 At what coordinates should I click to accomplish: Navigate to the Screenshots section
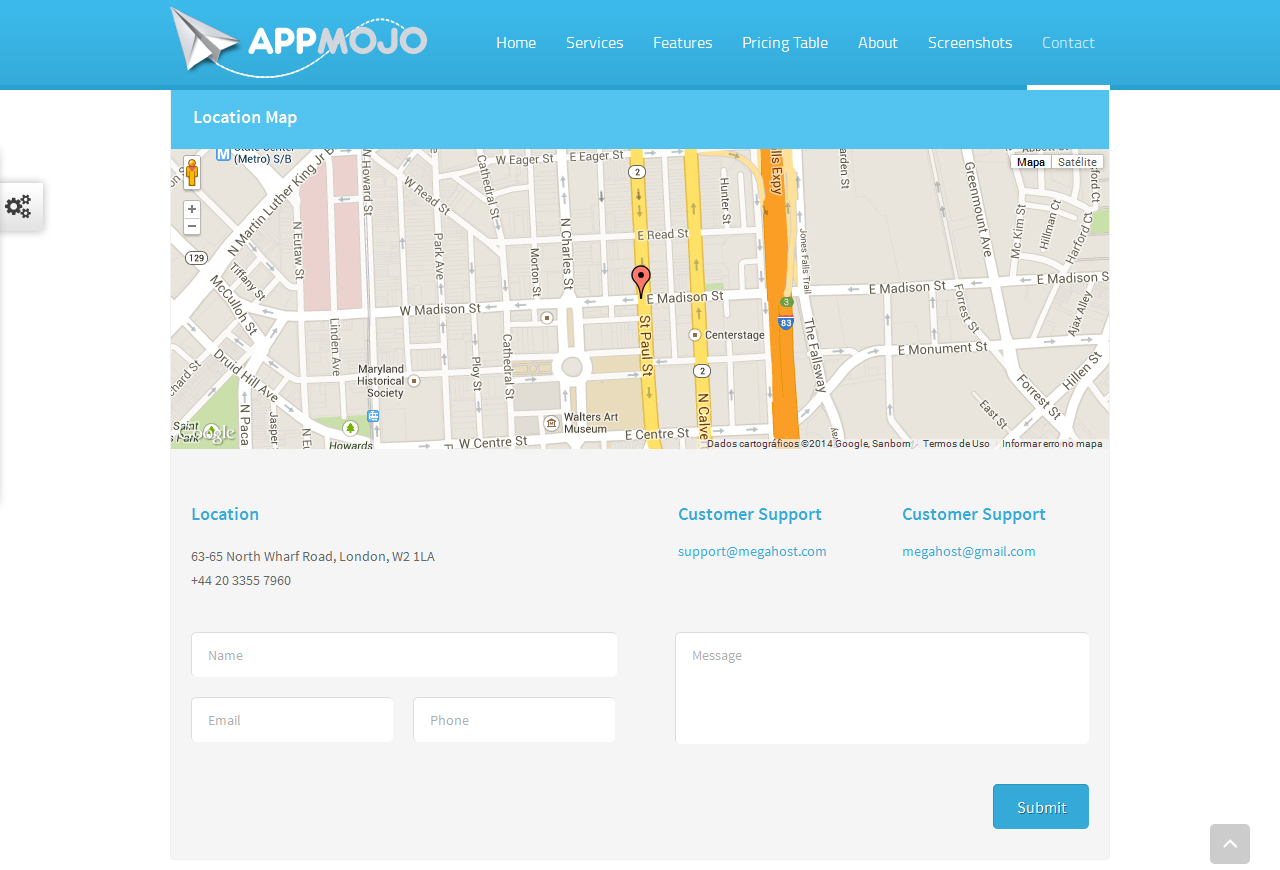click(970, 43)
